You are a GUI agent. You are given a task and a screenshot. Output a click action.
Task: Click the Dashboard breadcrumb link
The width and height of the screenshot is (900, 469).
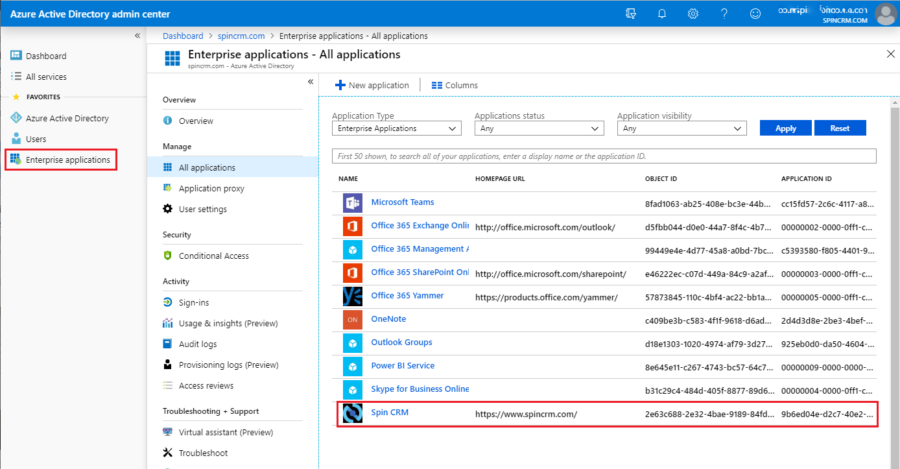tap(183, 36)
